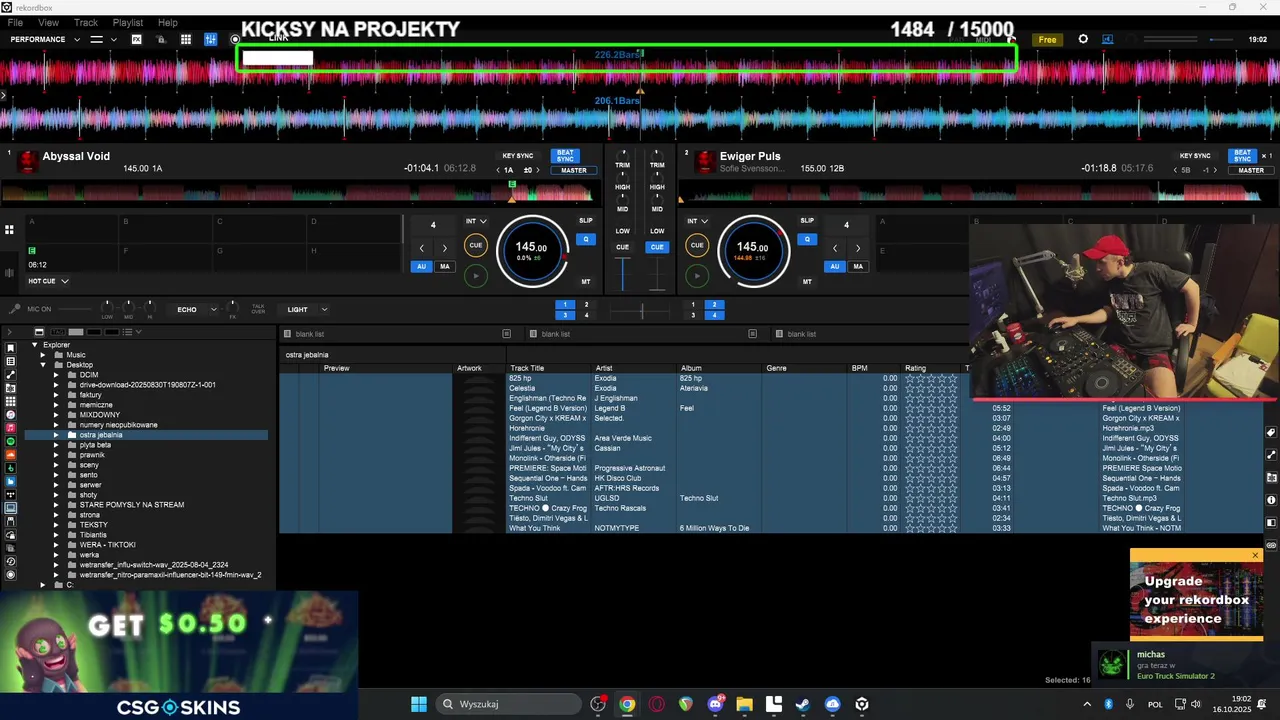Show the deck 1 pad grid view

(9, 229)
